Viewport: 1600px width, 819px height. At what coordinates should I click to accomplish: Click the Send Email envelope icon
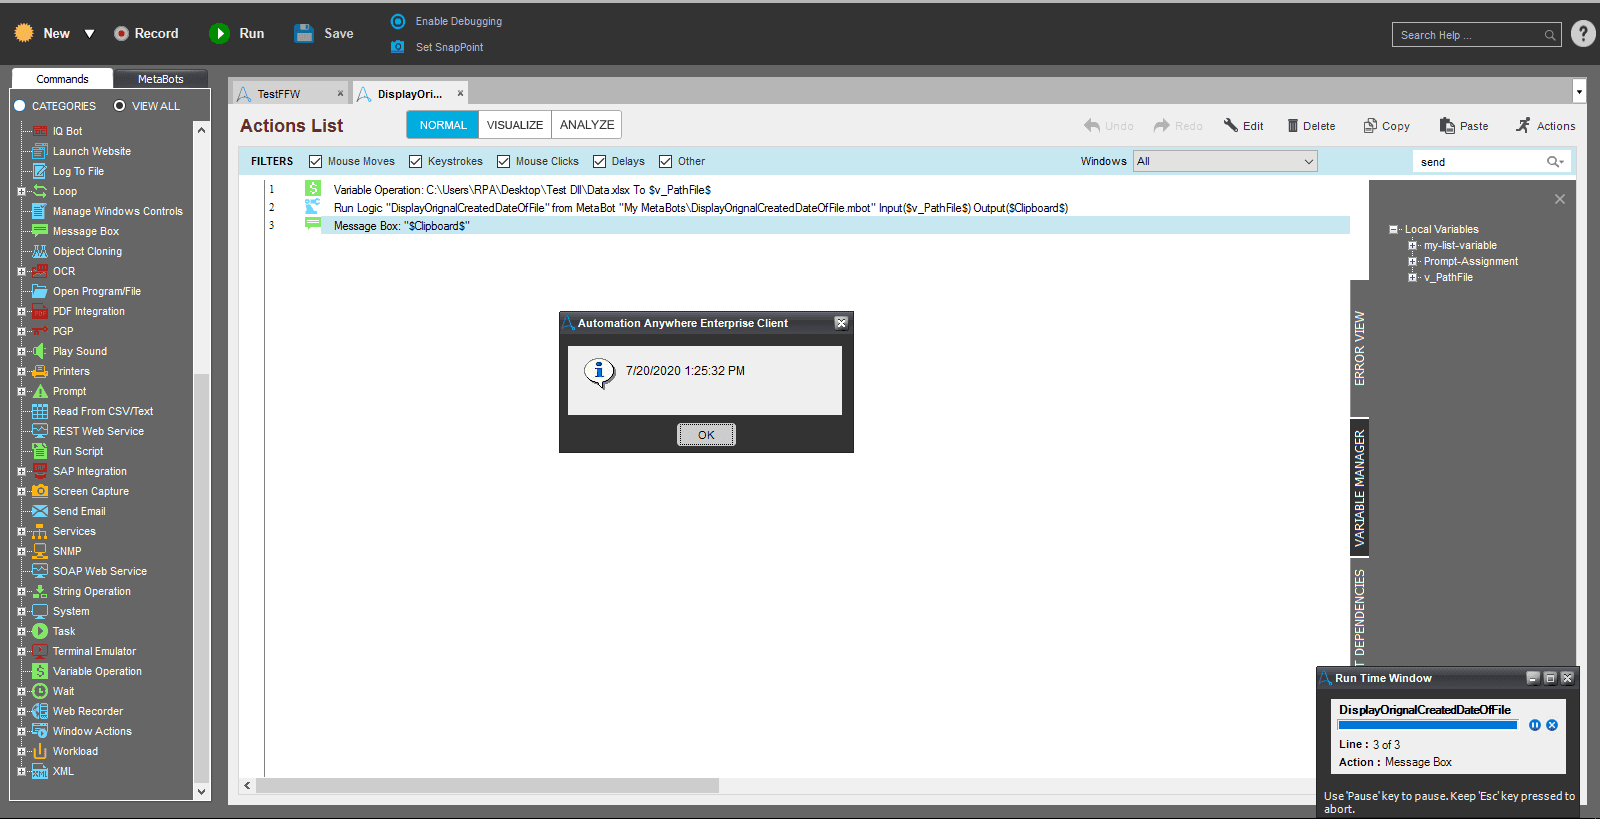pos(40,511)
